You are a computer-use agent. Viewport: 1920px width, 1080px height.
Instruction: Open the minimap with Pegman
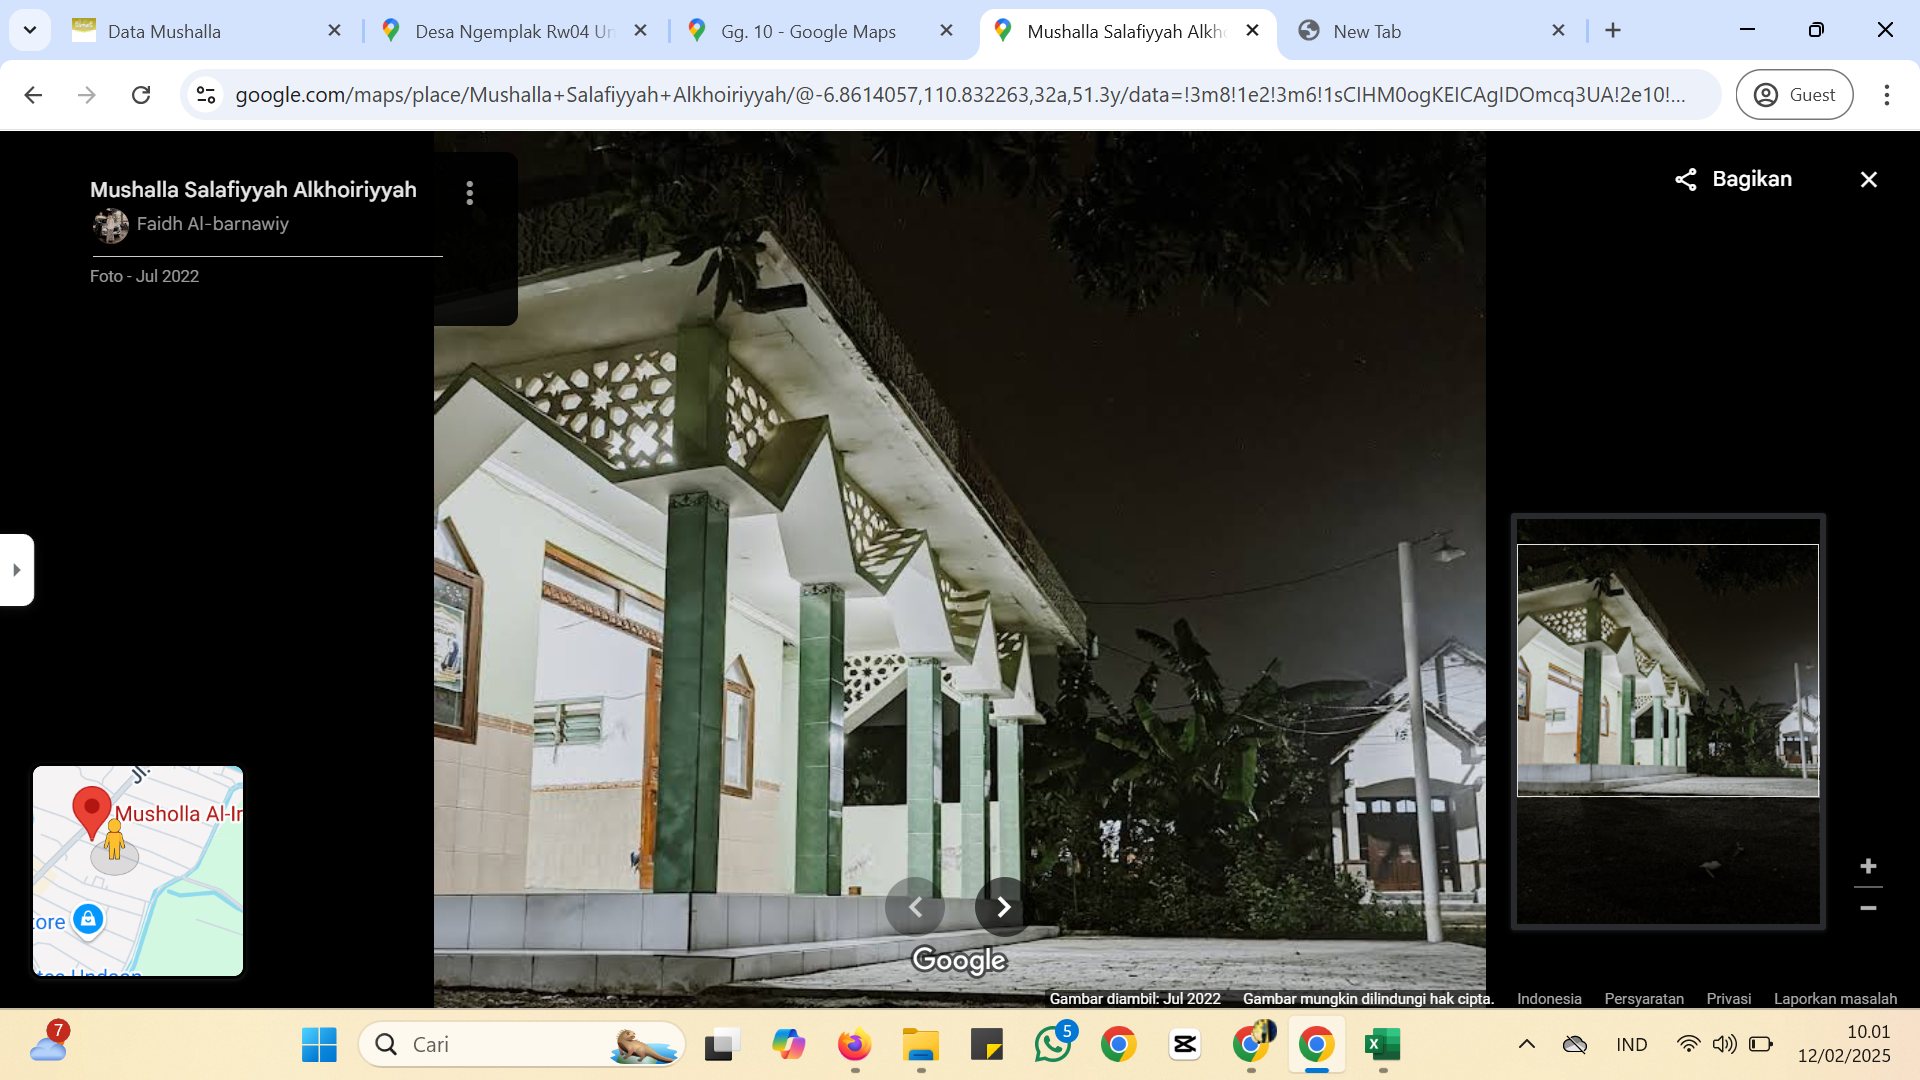coord(138,871)
